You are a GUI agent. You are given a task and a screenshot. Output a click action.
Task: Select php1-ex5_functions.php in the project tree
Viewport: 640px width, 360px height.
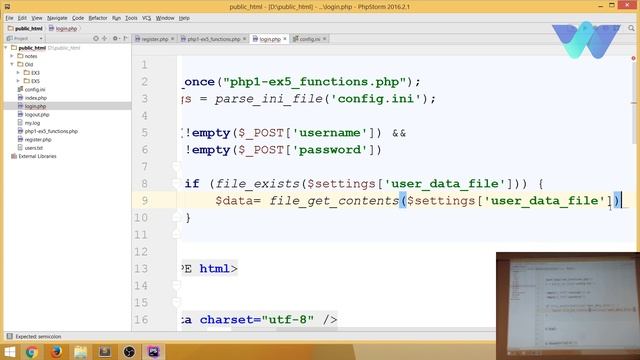coord(48,131)
